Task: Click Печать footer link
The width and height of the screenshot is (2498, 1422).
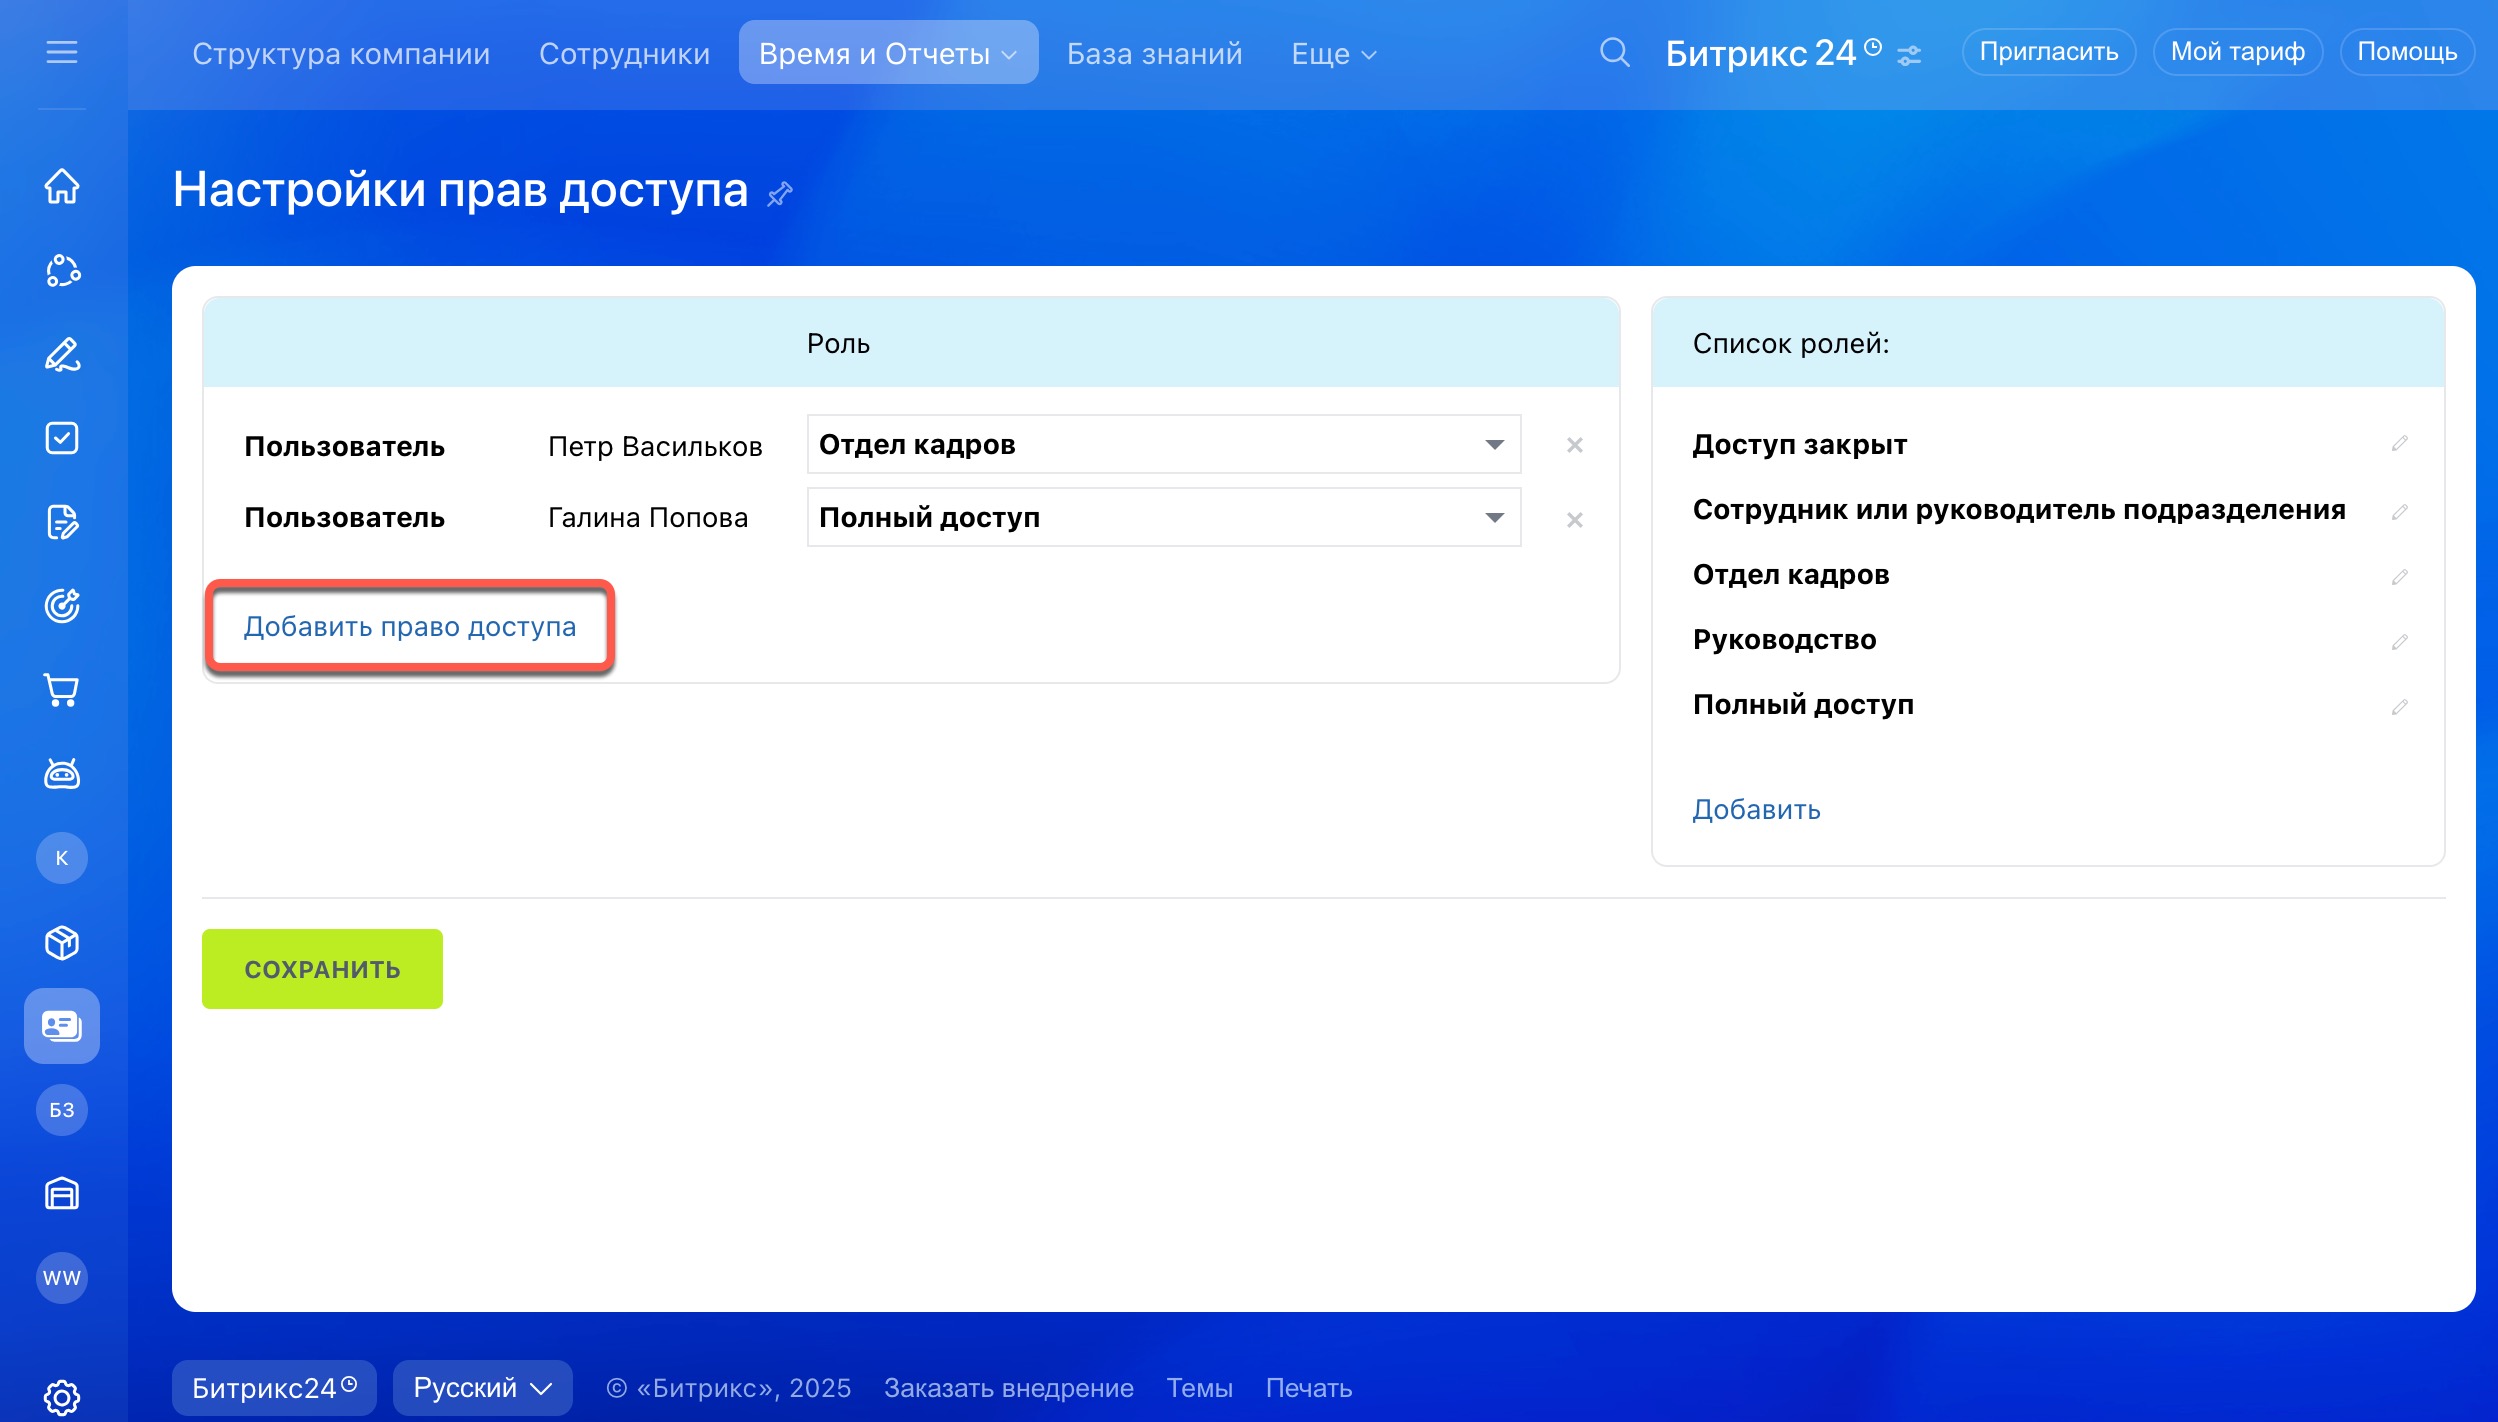Action: pos(1308,1388)
